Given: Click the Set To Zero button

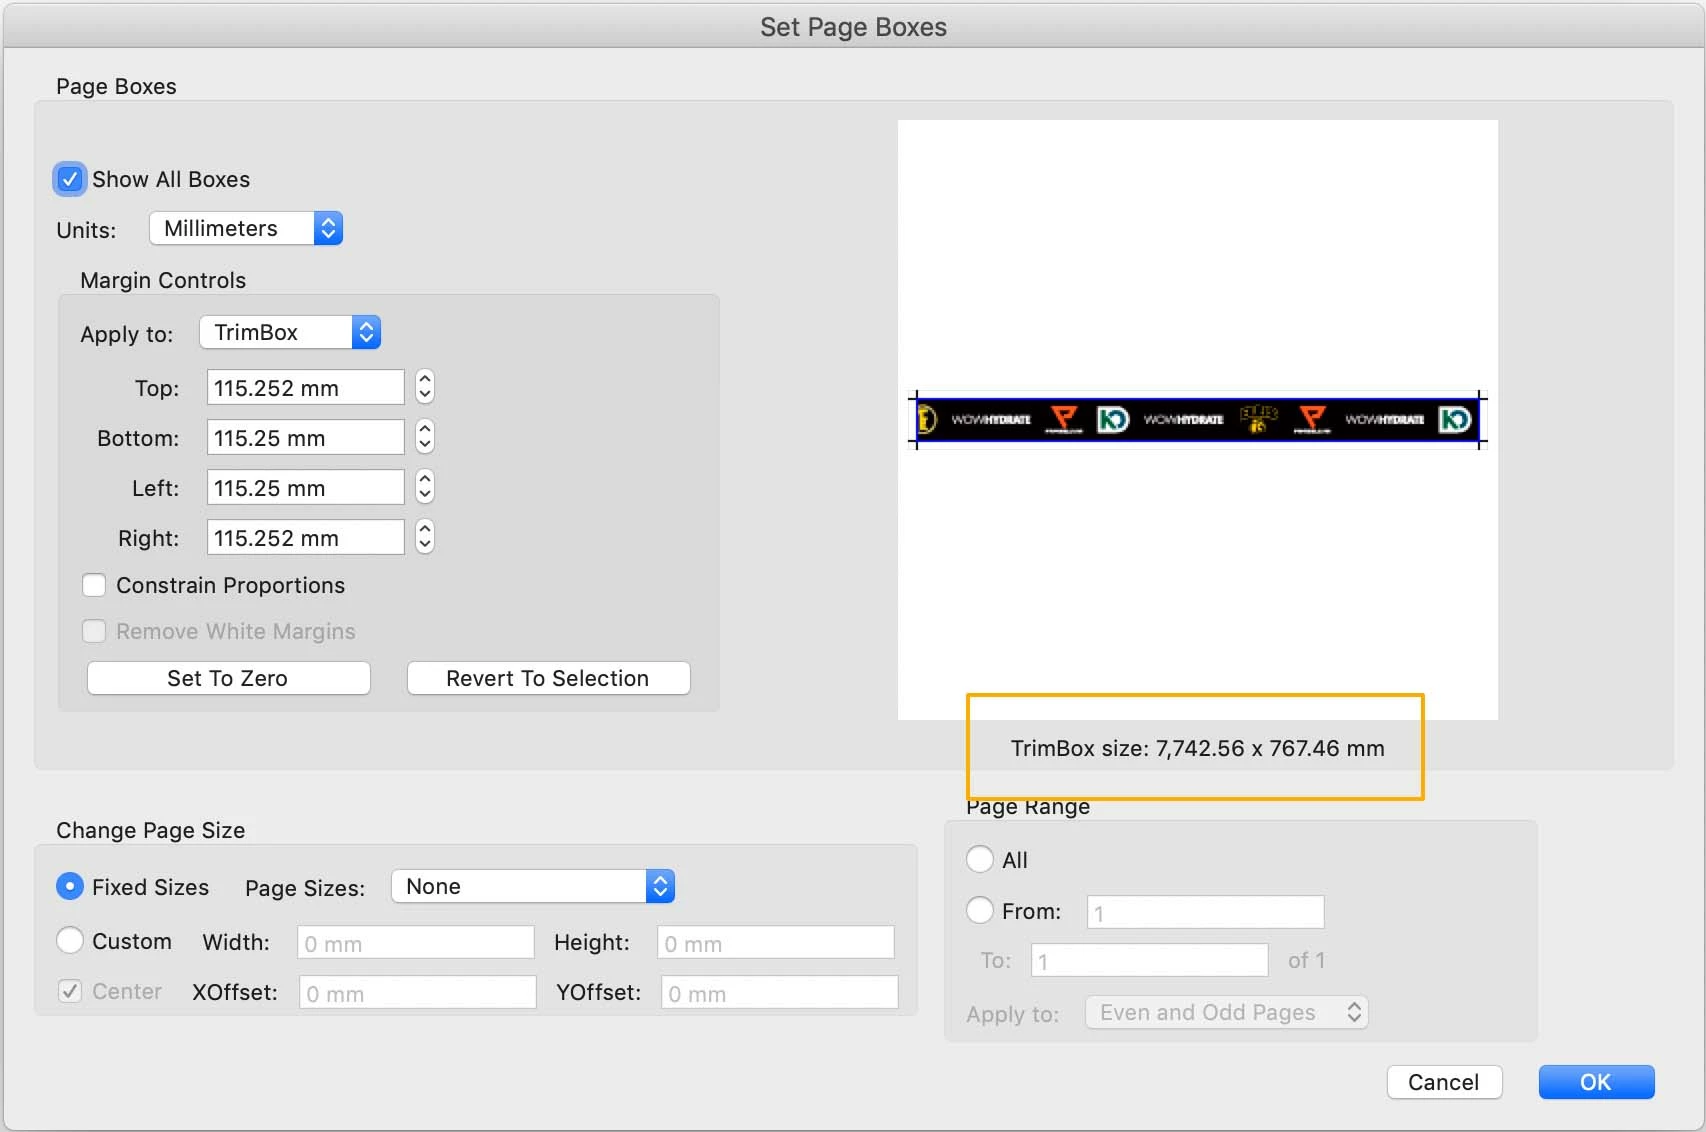Looking at the screenshot, I should pyautogui.click(x=228, y=678).
